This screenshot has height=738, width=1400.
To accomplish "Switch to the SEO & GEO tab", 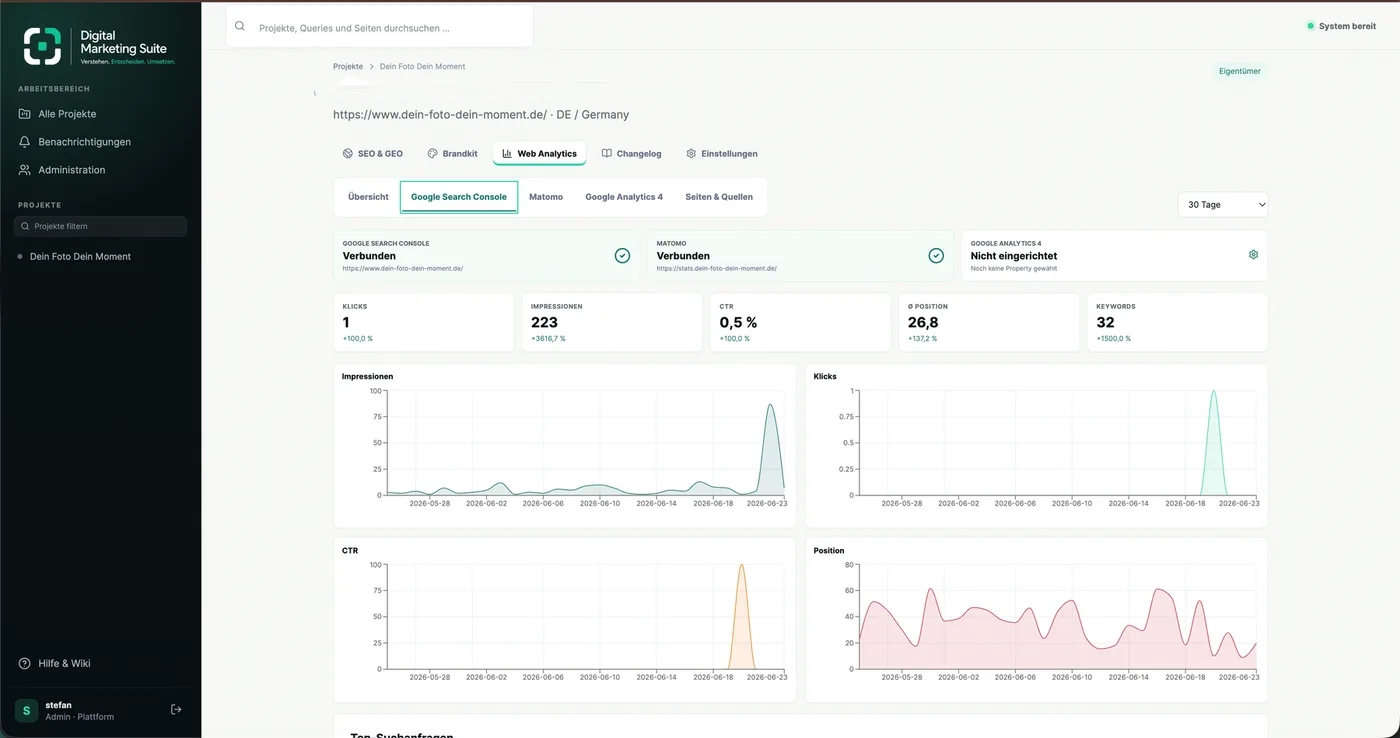I will (x=373, y=154).
